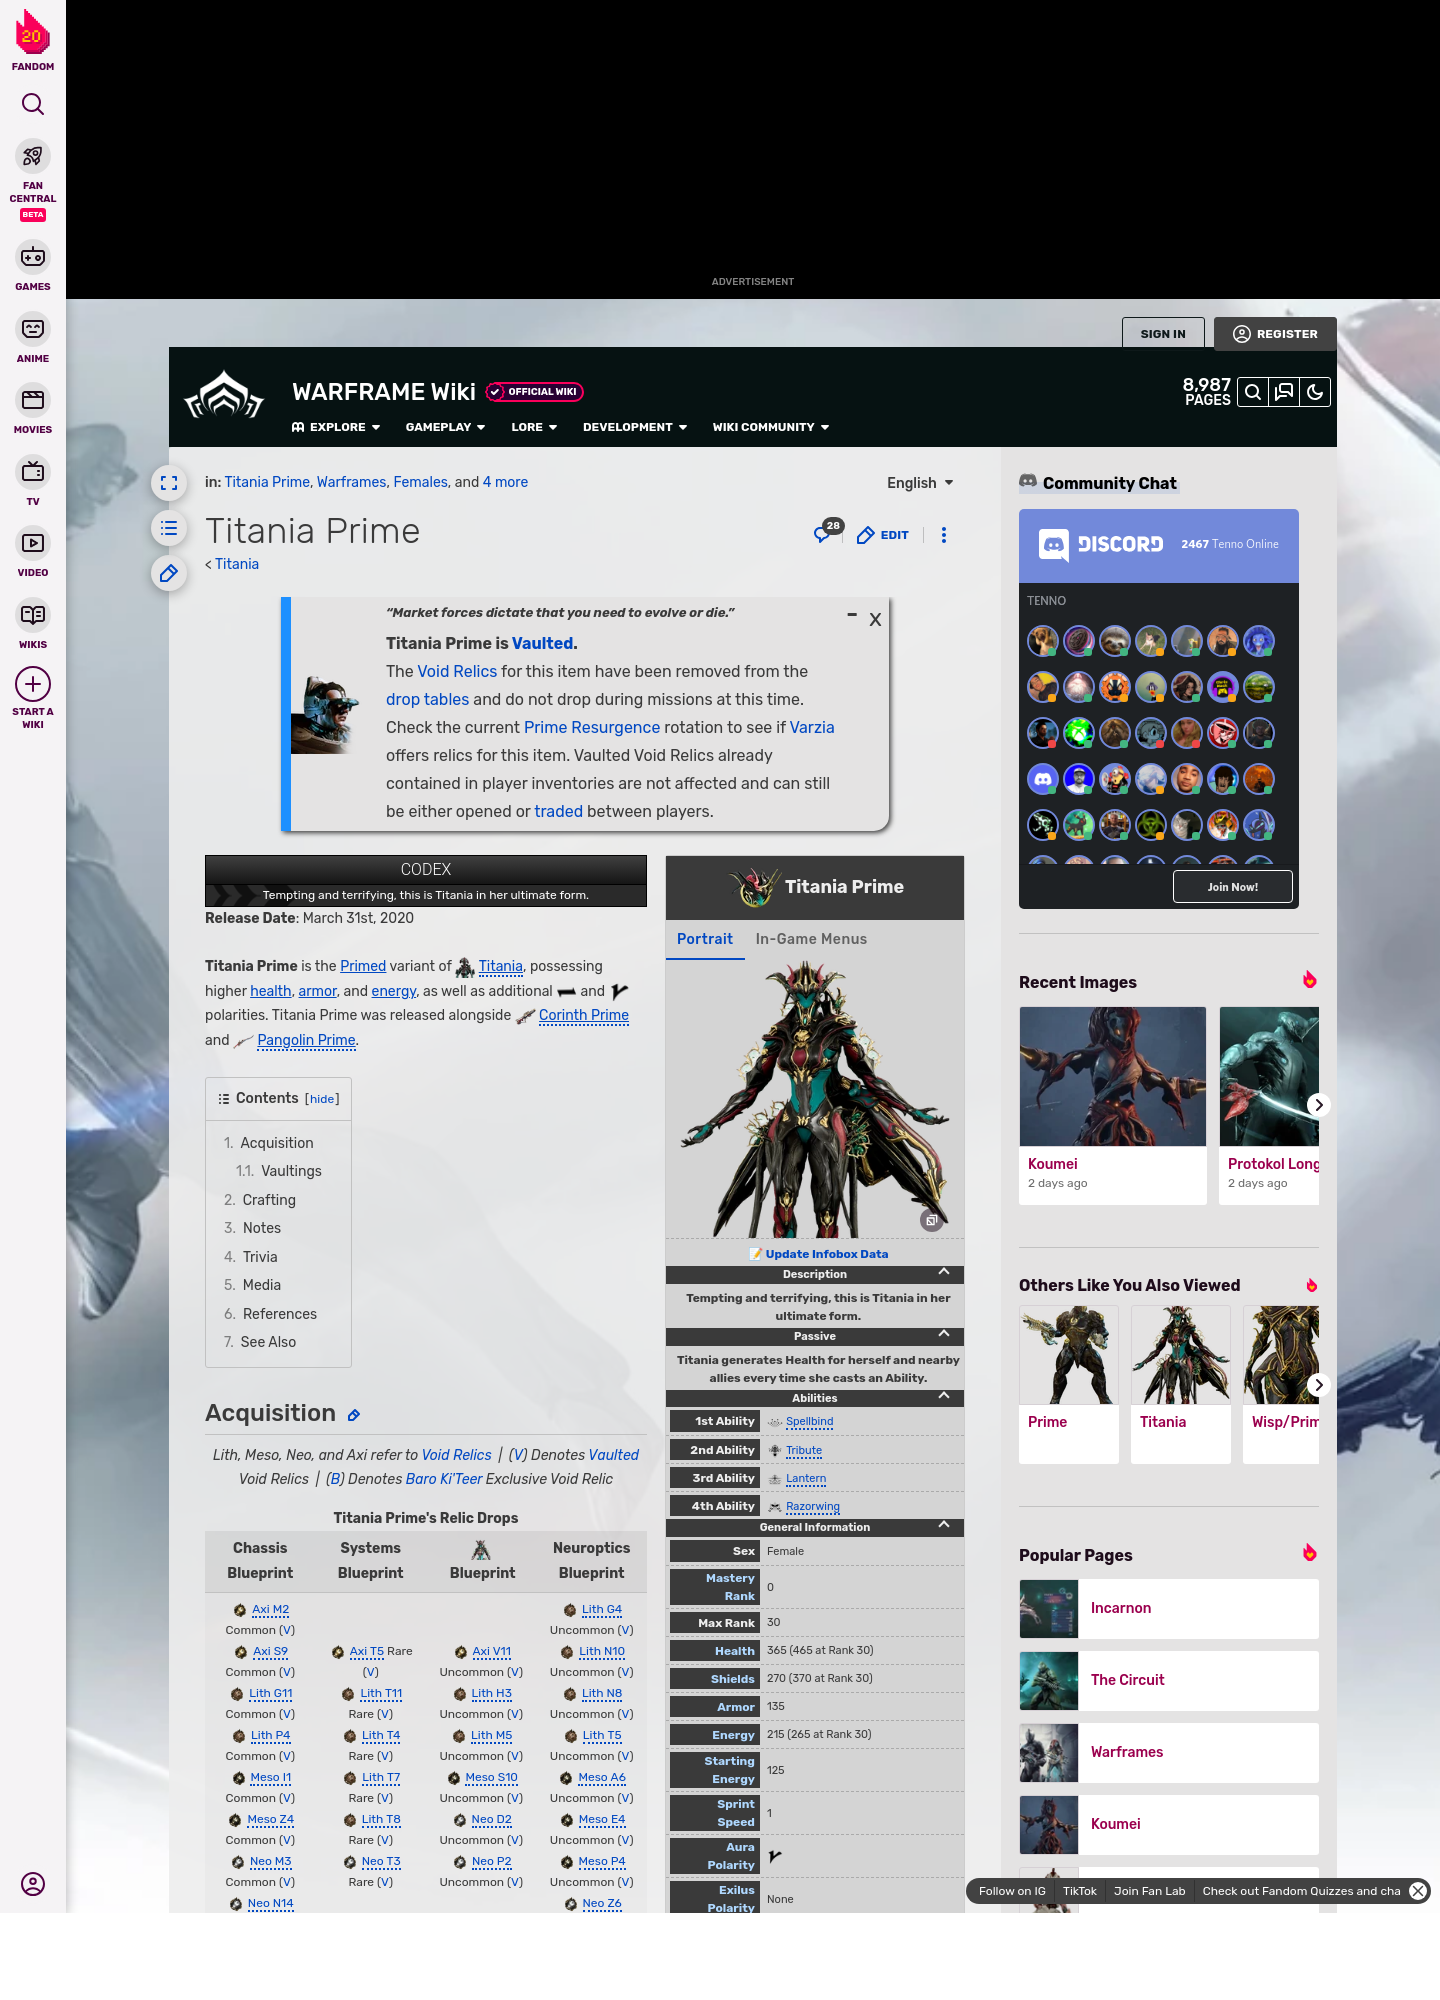This screenshot has height=2000, width=1440.
Task: Close the Vaulted notice box
Action: pos(875,619)
